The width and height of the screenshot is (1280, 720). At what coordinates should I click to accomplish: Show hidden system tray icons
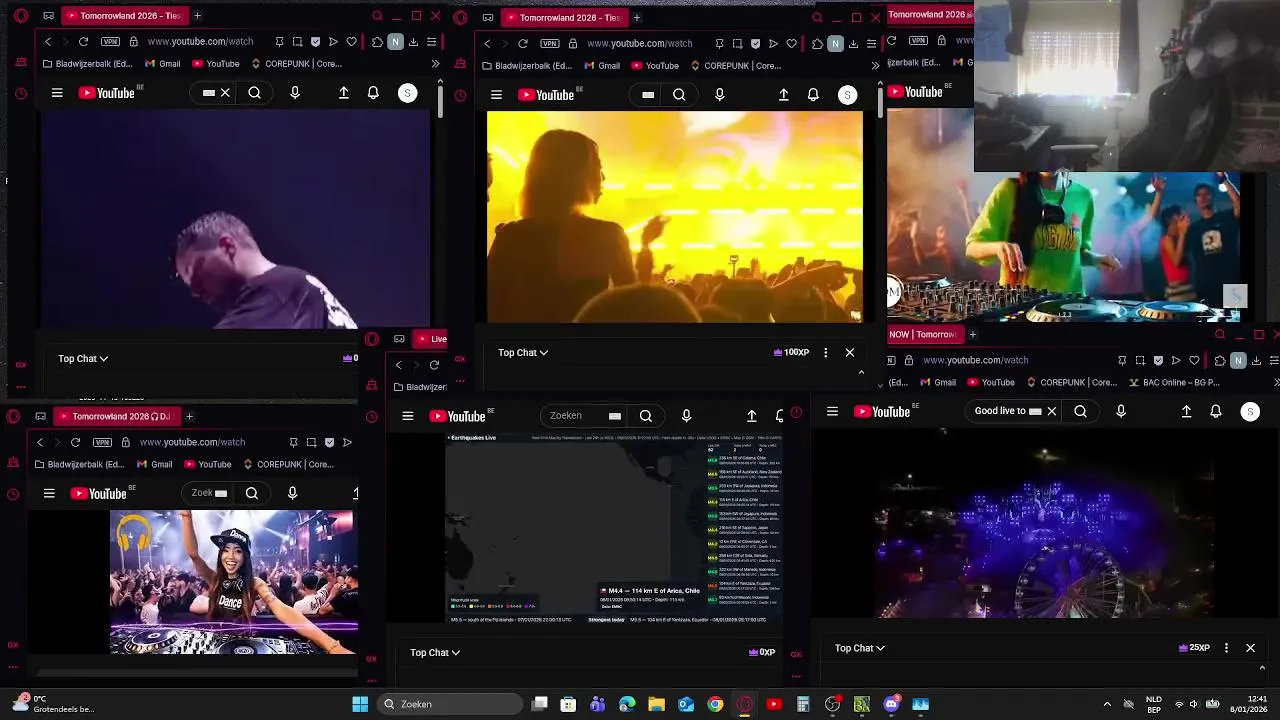click(1107, 704)
